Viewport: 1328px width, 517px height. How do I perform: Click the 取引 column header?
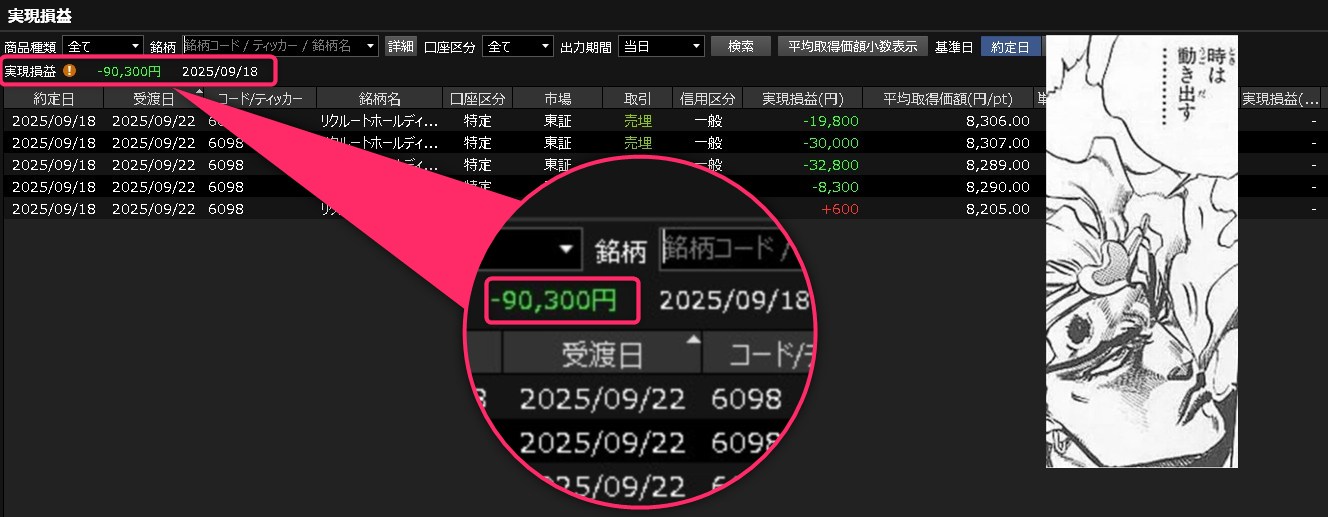pyautogui.click(x=637, y=98)
